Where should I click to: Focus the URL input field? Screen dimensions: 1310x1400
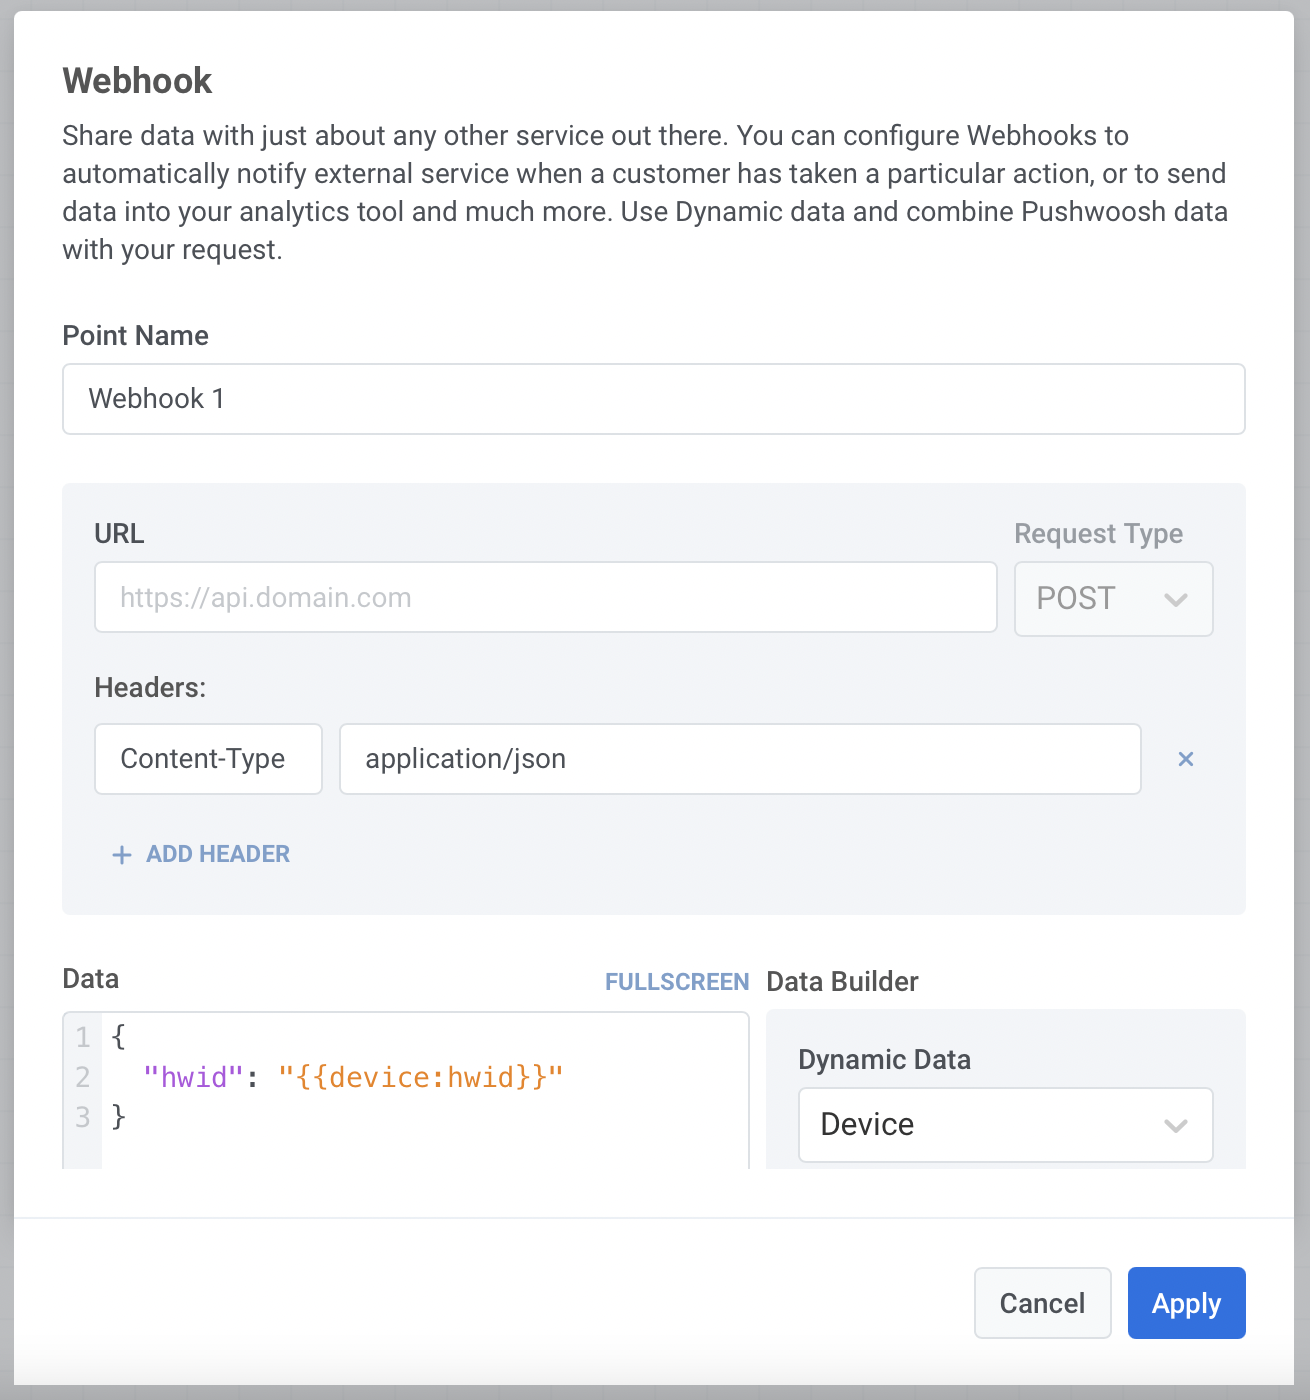point(545,598)
